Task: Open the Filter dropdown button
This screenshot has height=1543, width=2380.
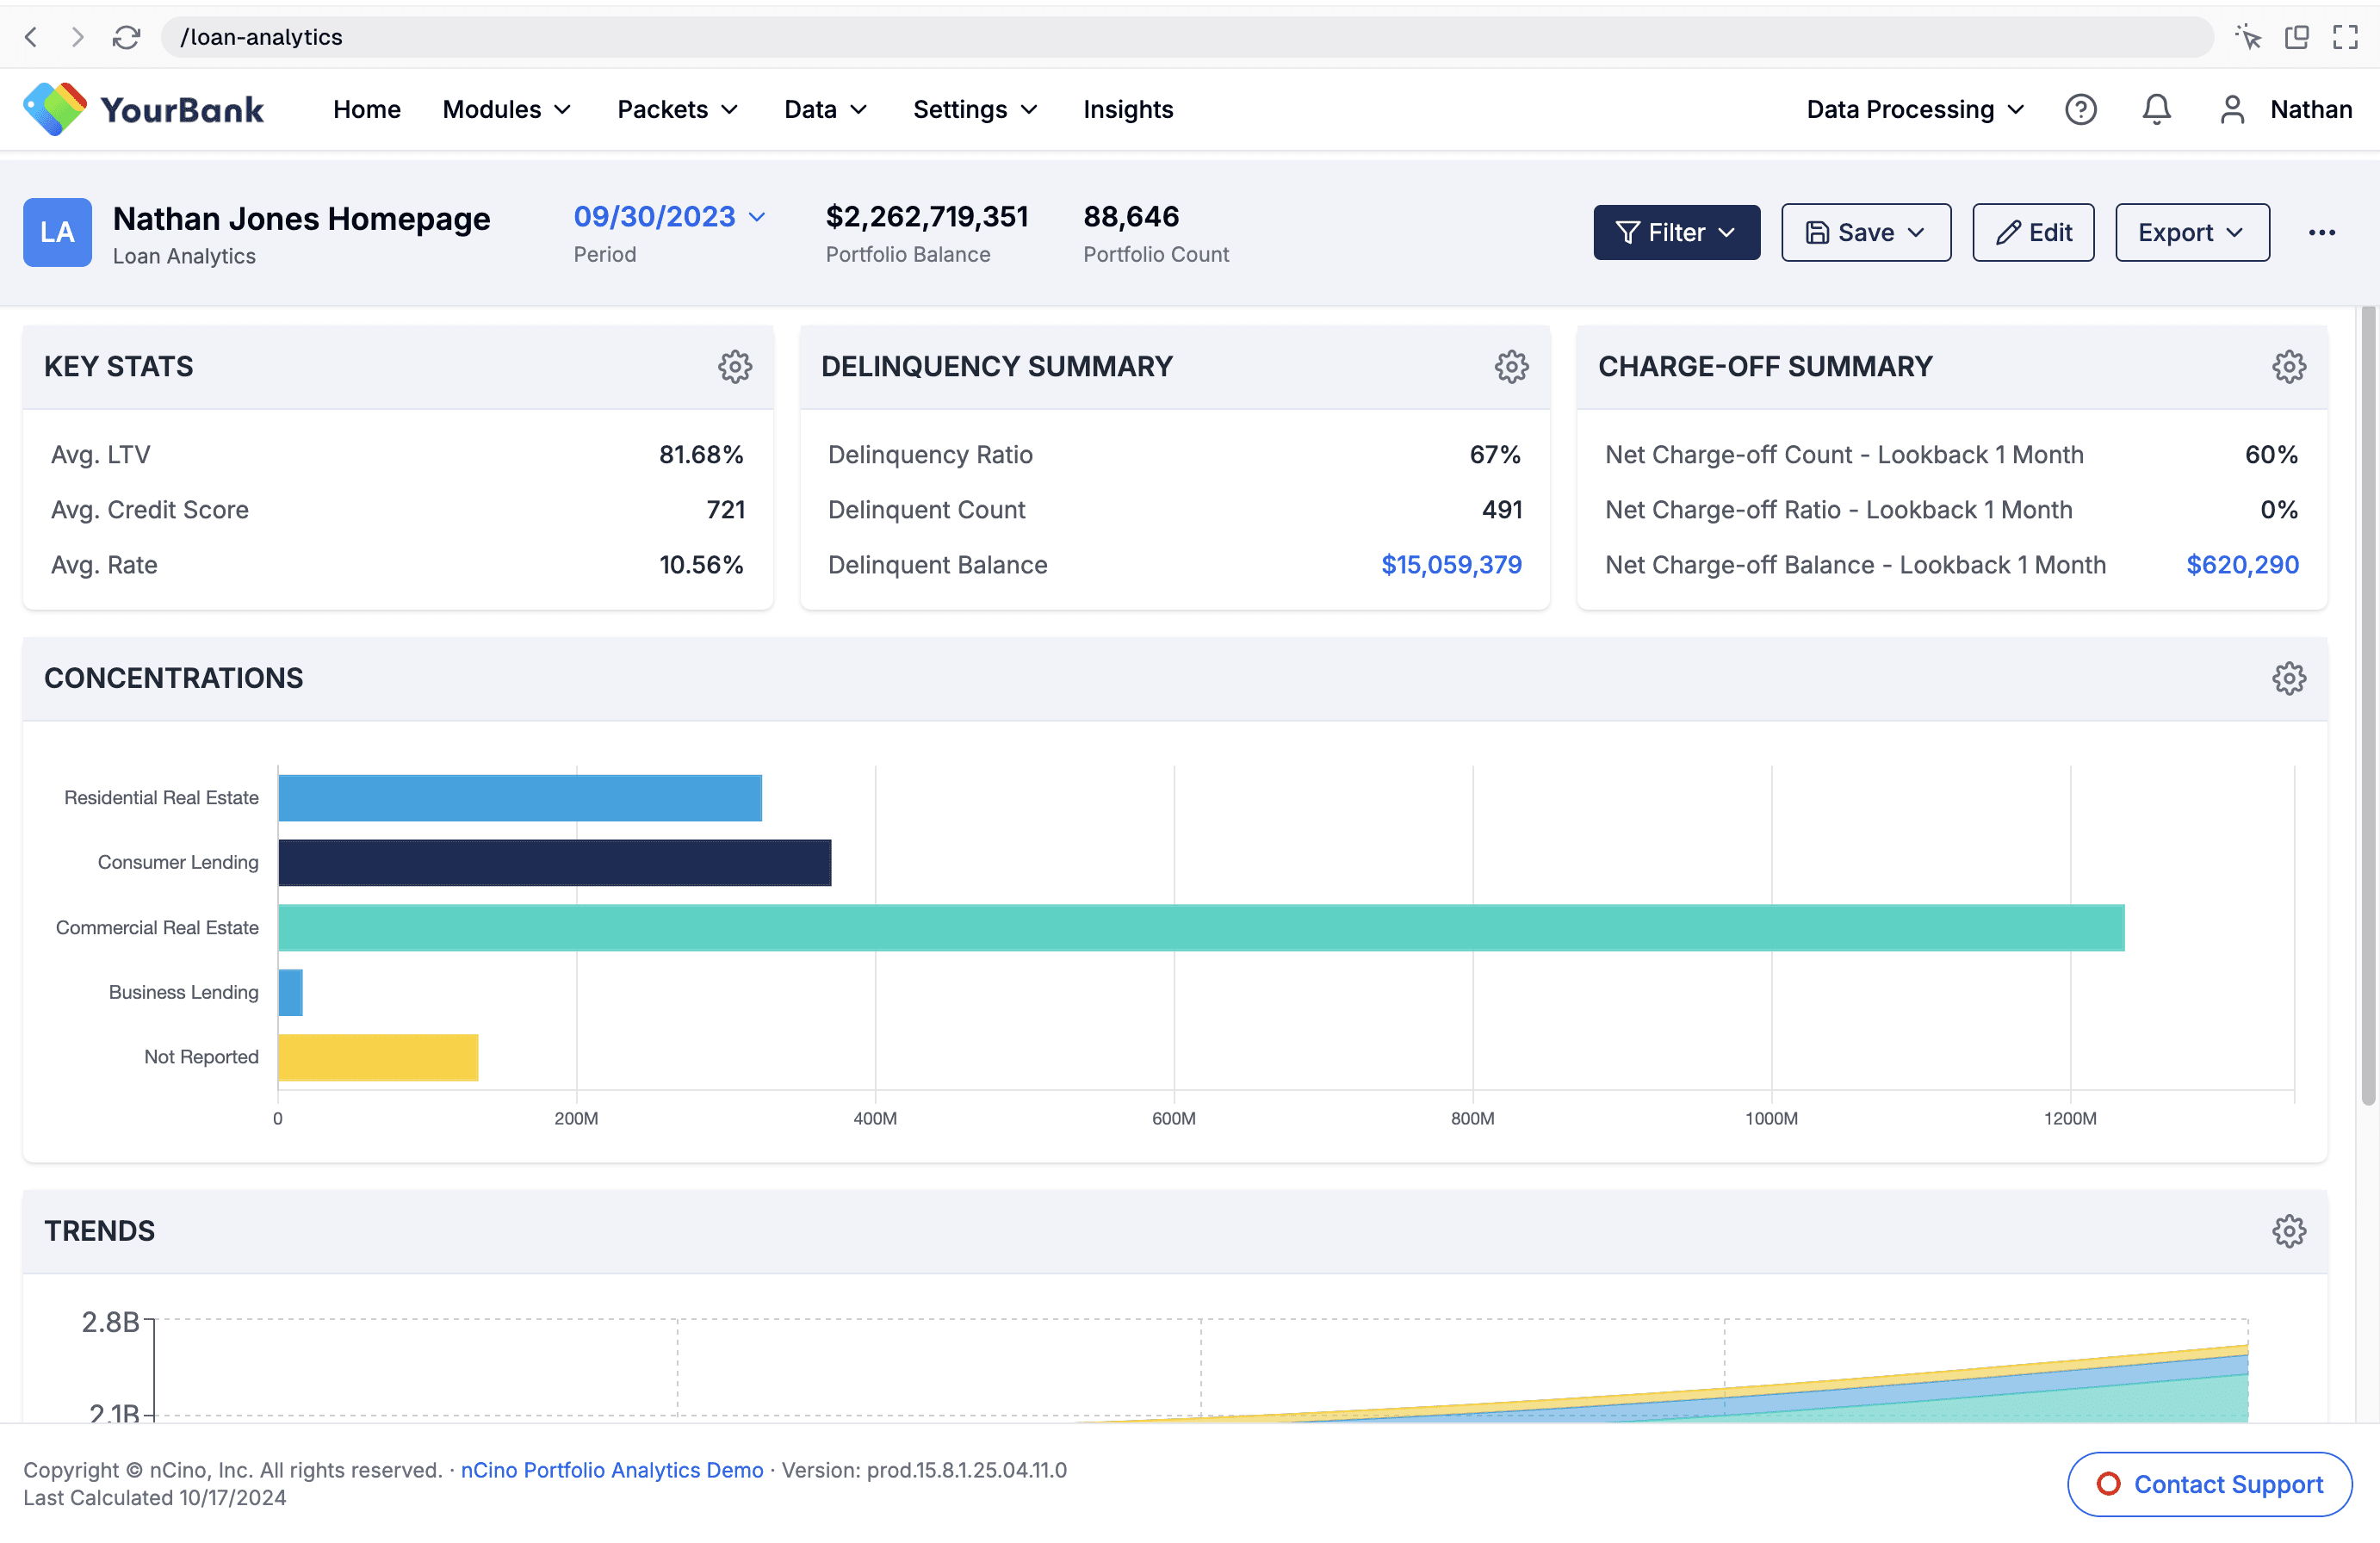Action: pyautogui.click(x=1676, y=232)
